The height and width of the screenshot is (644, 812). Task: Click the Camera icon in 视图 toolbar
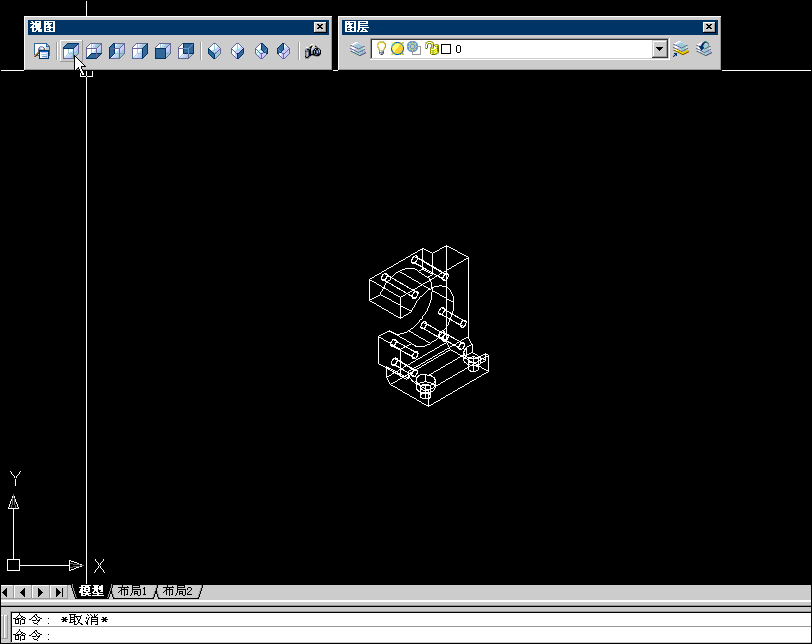313,51
